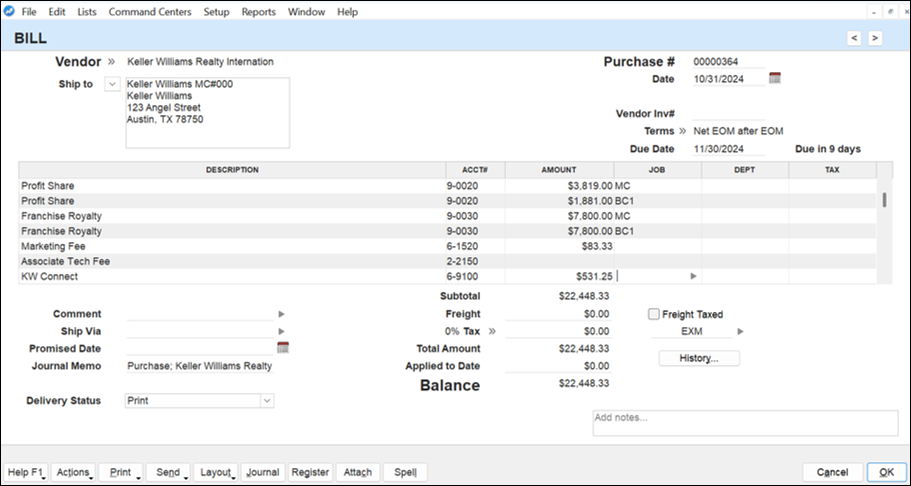This screenshot has height=486, width=911.
Task: Click account 6-1520 cell
Action: point(475,246)
